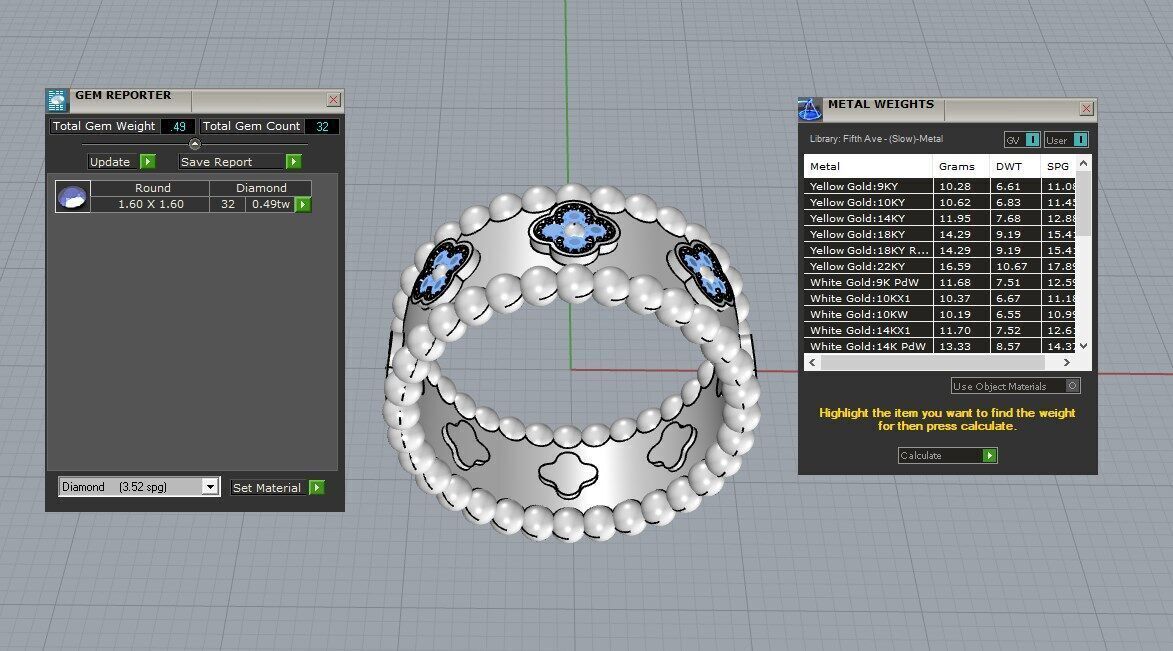Select the White Gold:14KX1 row
Image resolution: width=1173 pixels, height=651 pixels.
tap(940, 330)
